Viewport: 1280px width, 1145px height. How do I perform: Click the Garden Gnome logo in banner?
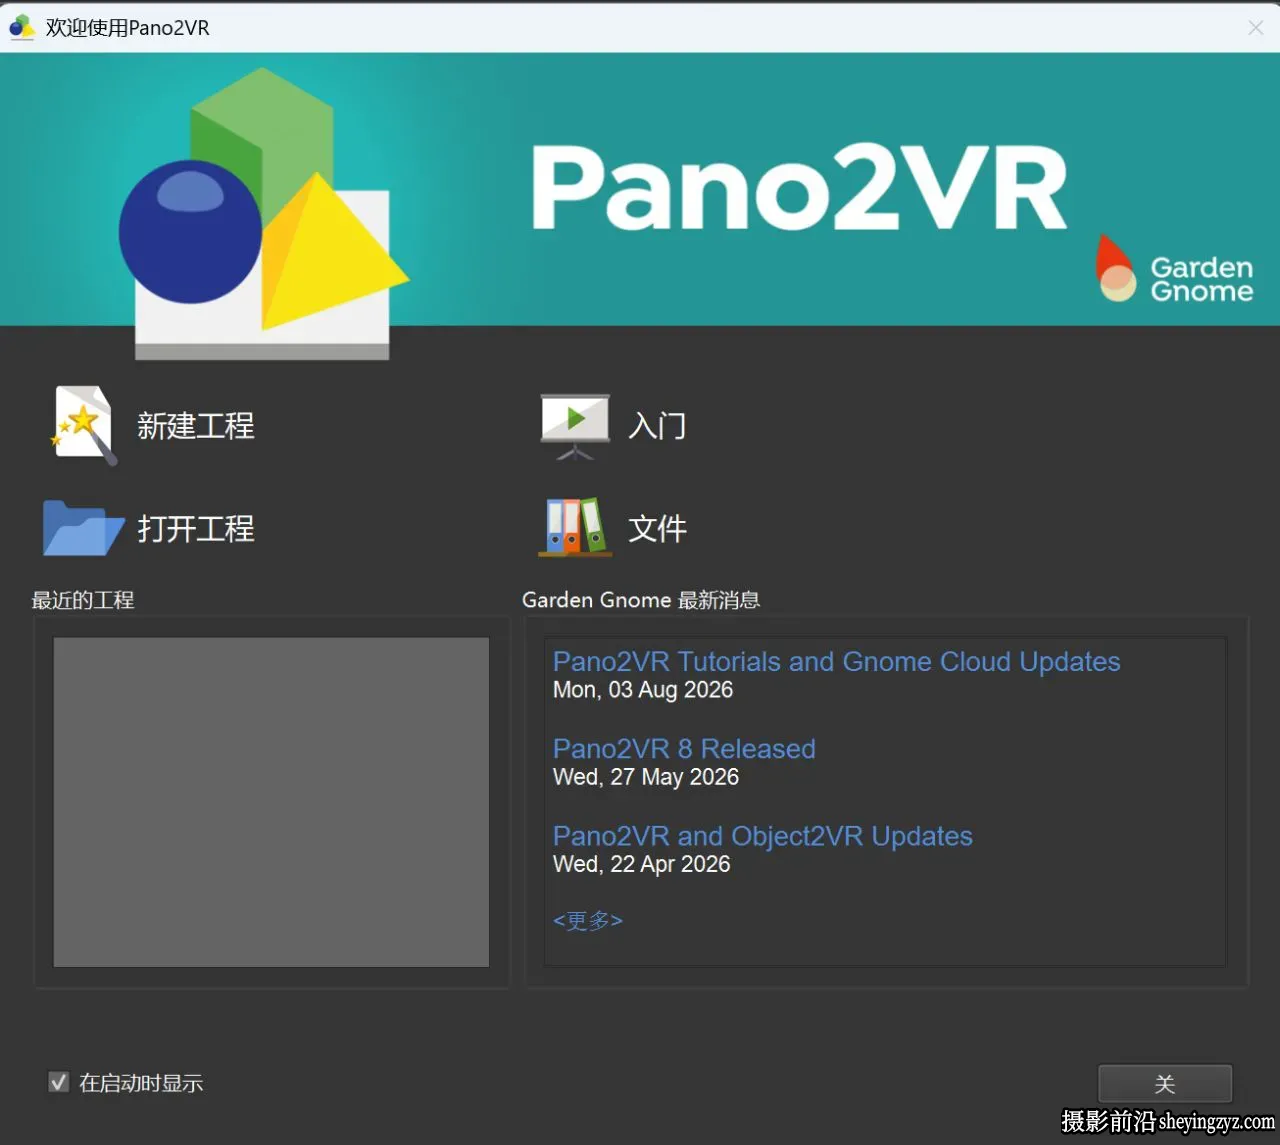click(x=1174, y=270)
